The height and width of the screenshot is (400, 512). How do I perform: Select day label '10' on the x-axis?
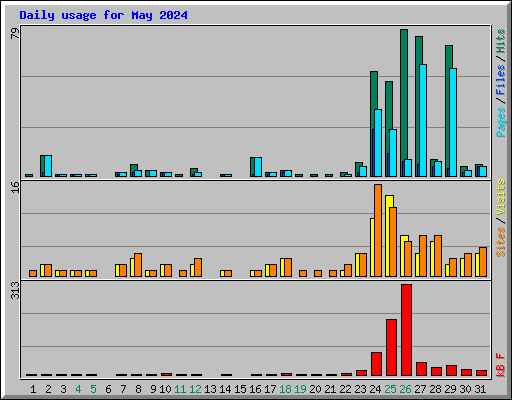click(x=165, y=389)
